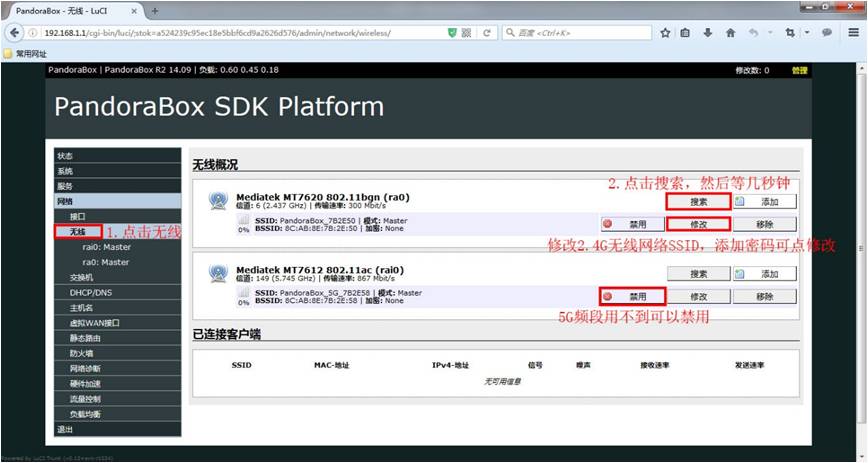Open the bookmarks list icon
Image resolution: width=868 pixels, height=463 pixels.
[685, 33]
